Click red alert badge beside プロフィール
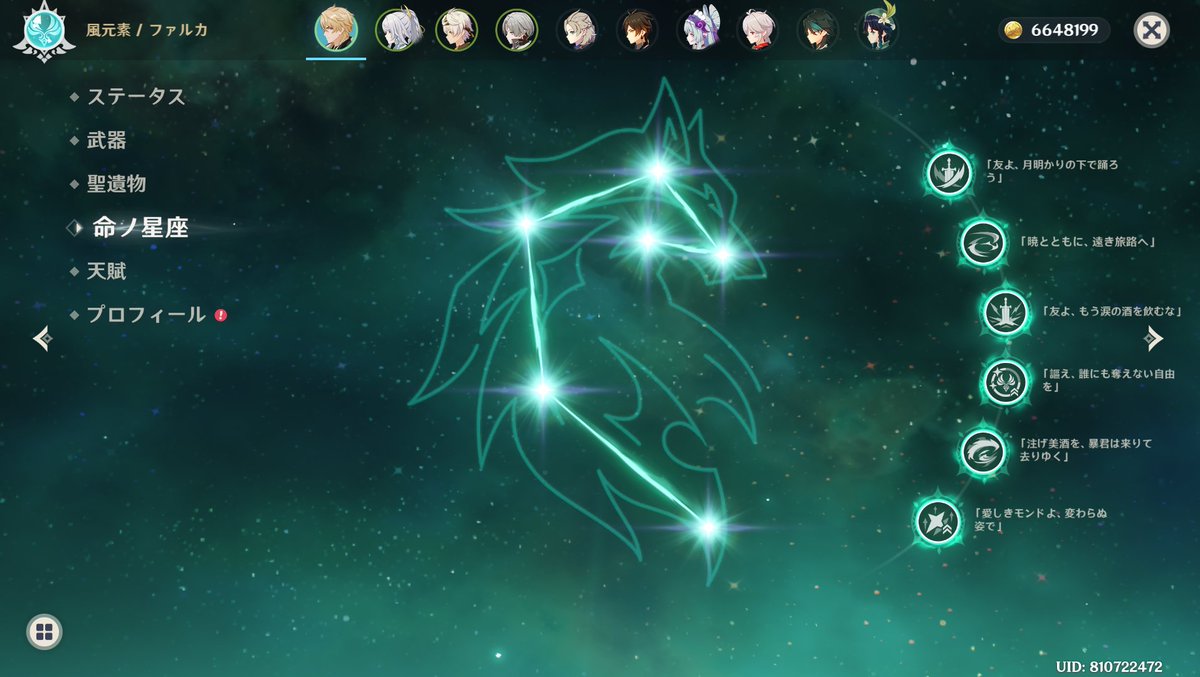The height and width of the screenshot is (677, 1200). [221, 315]
